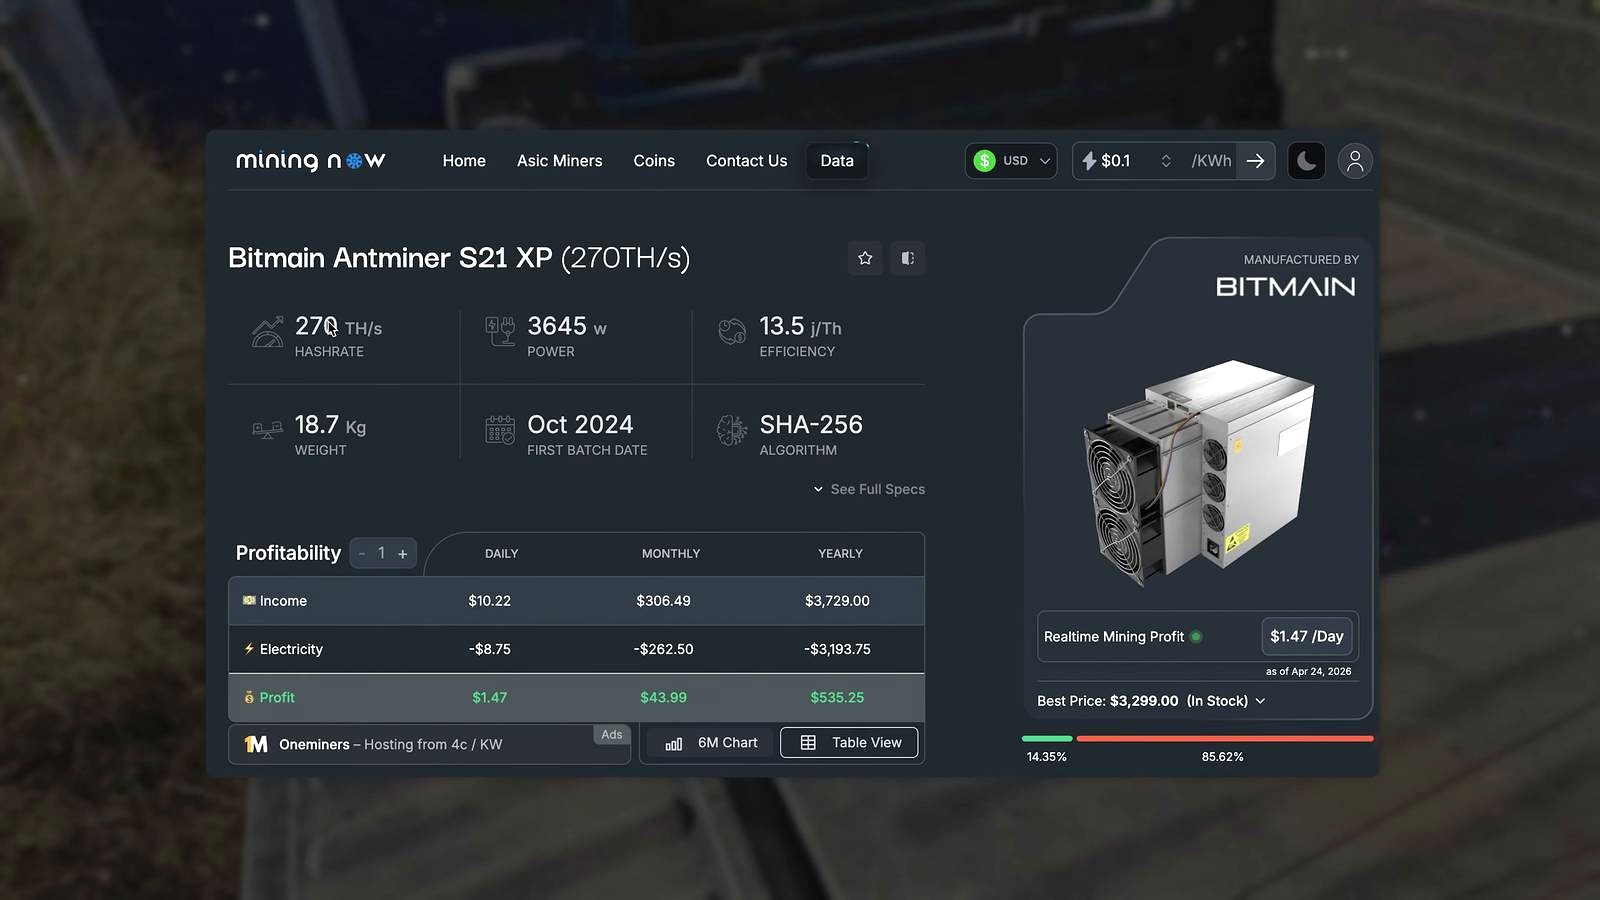Go to Asic Miners menu

tap(559, 161)
